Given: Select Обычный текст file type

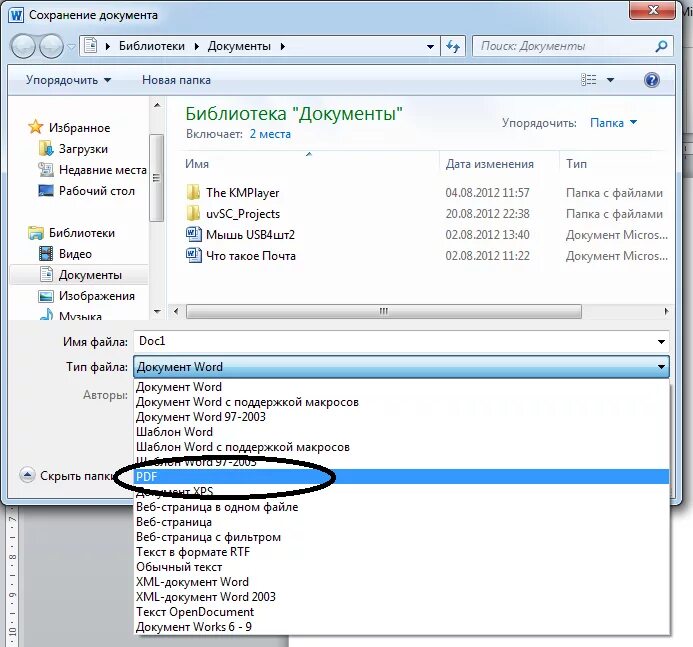Looking at the screenshot, I should pyautogui.click(x=402, y=567).
